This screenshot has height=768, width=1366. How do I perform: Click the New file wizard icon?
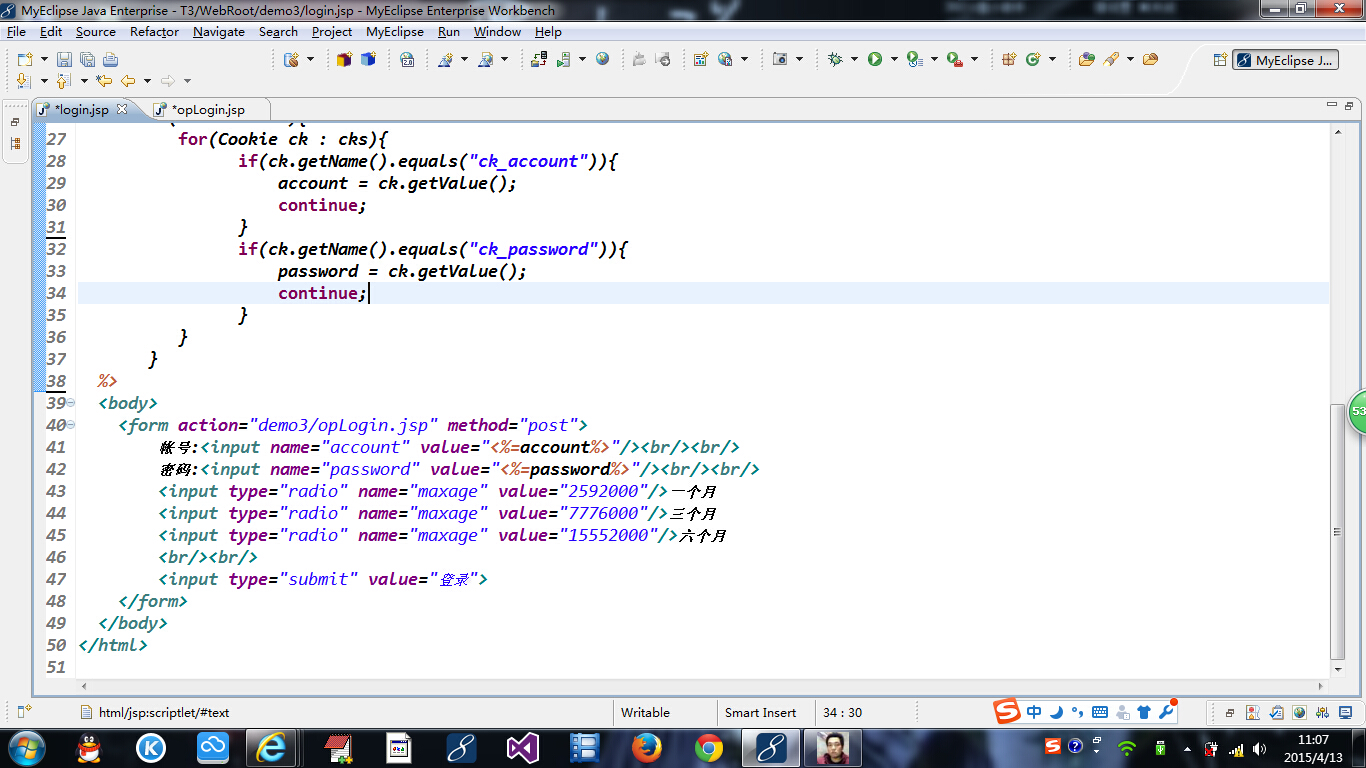[24, 60]
